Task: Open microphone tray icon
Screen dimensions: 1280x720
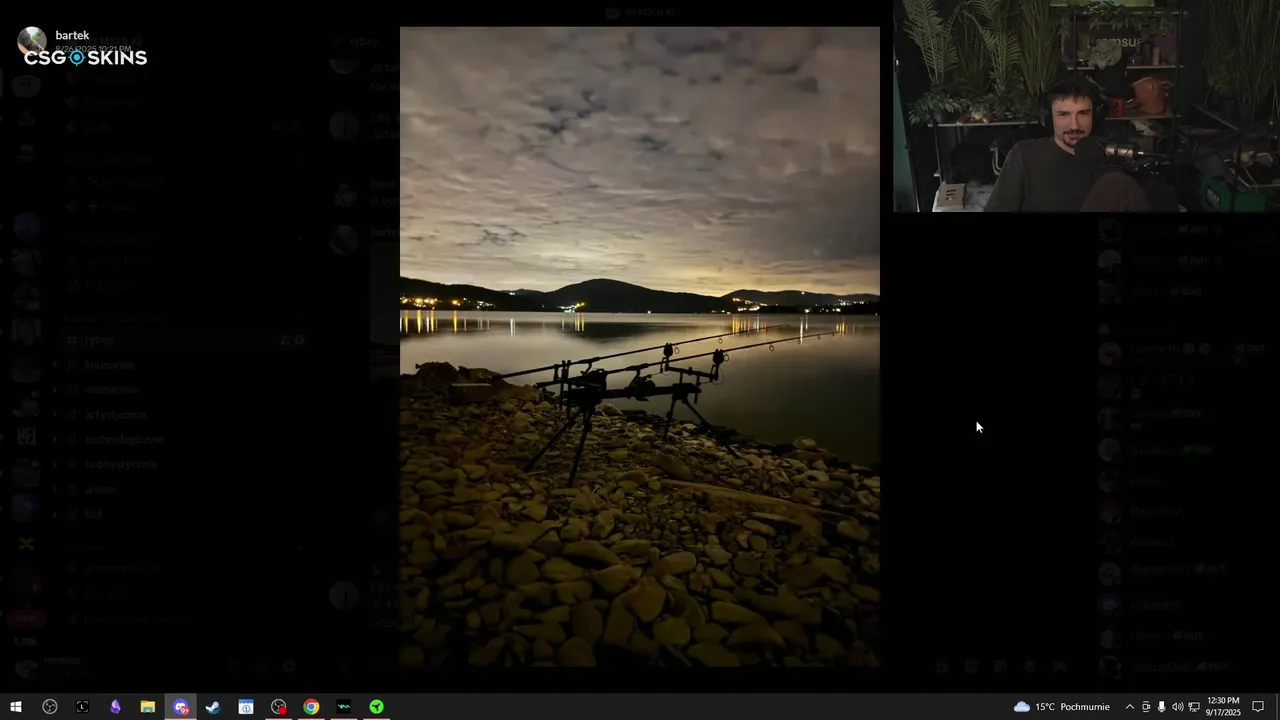Action: click(x=1161, y=707)
